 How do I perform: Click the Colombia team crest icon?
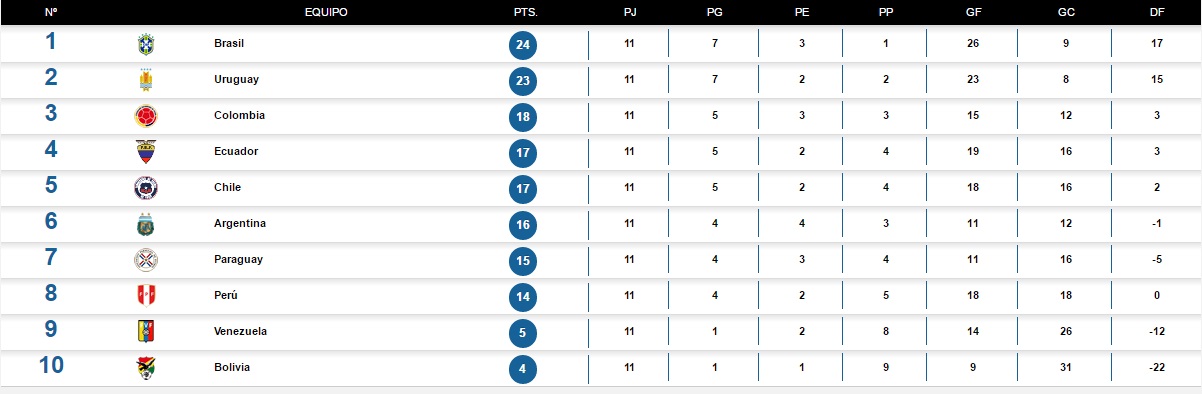tap(146, 116)
